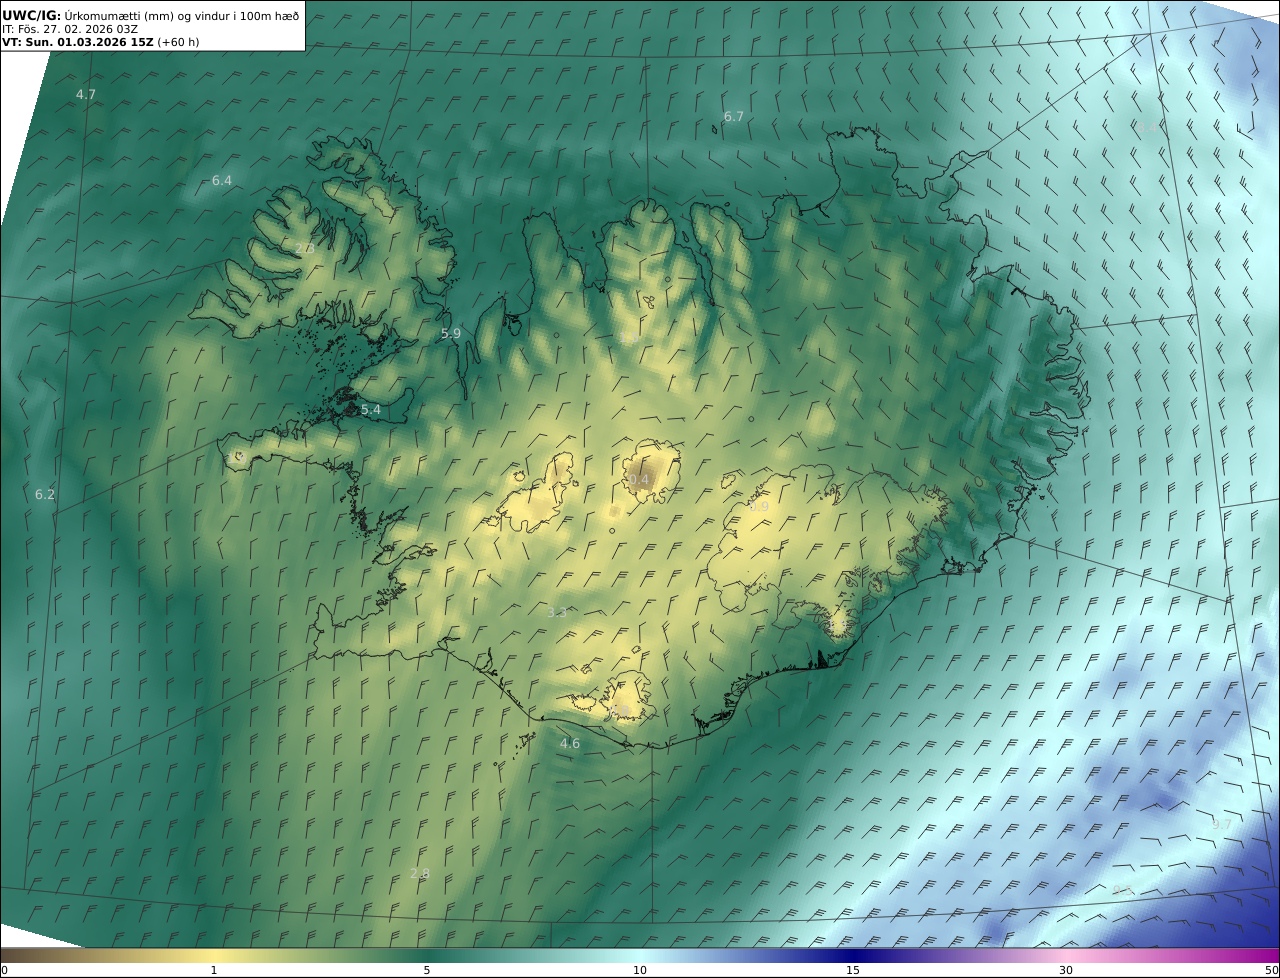Click the 5 tick label on the colorbar
This screenshot has width=1280, height=978.
pyautogui.click(x=427, y=970)
